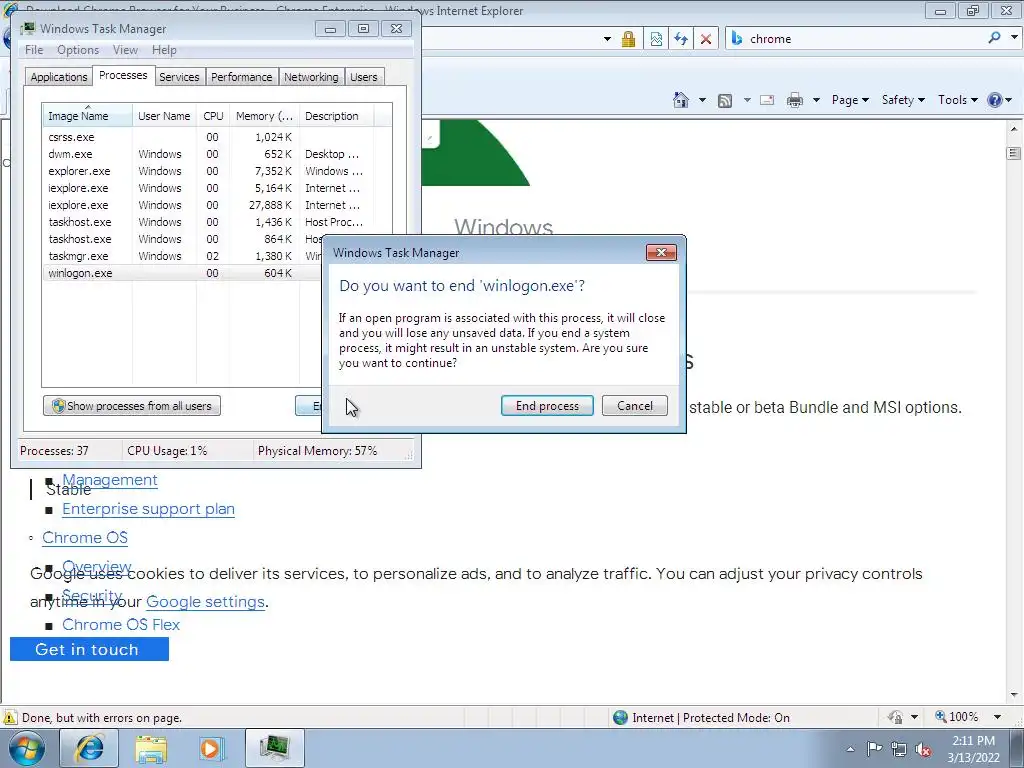Open the Tools menu dropdown

(x=958, y=100)
